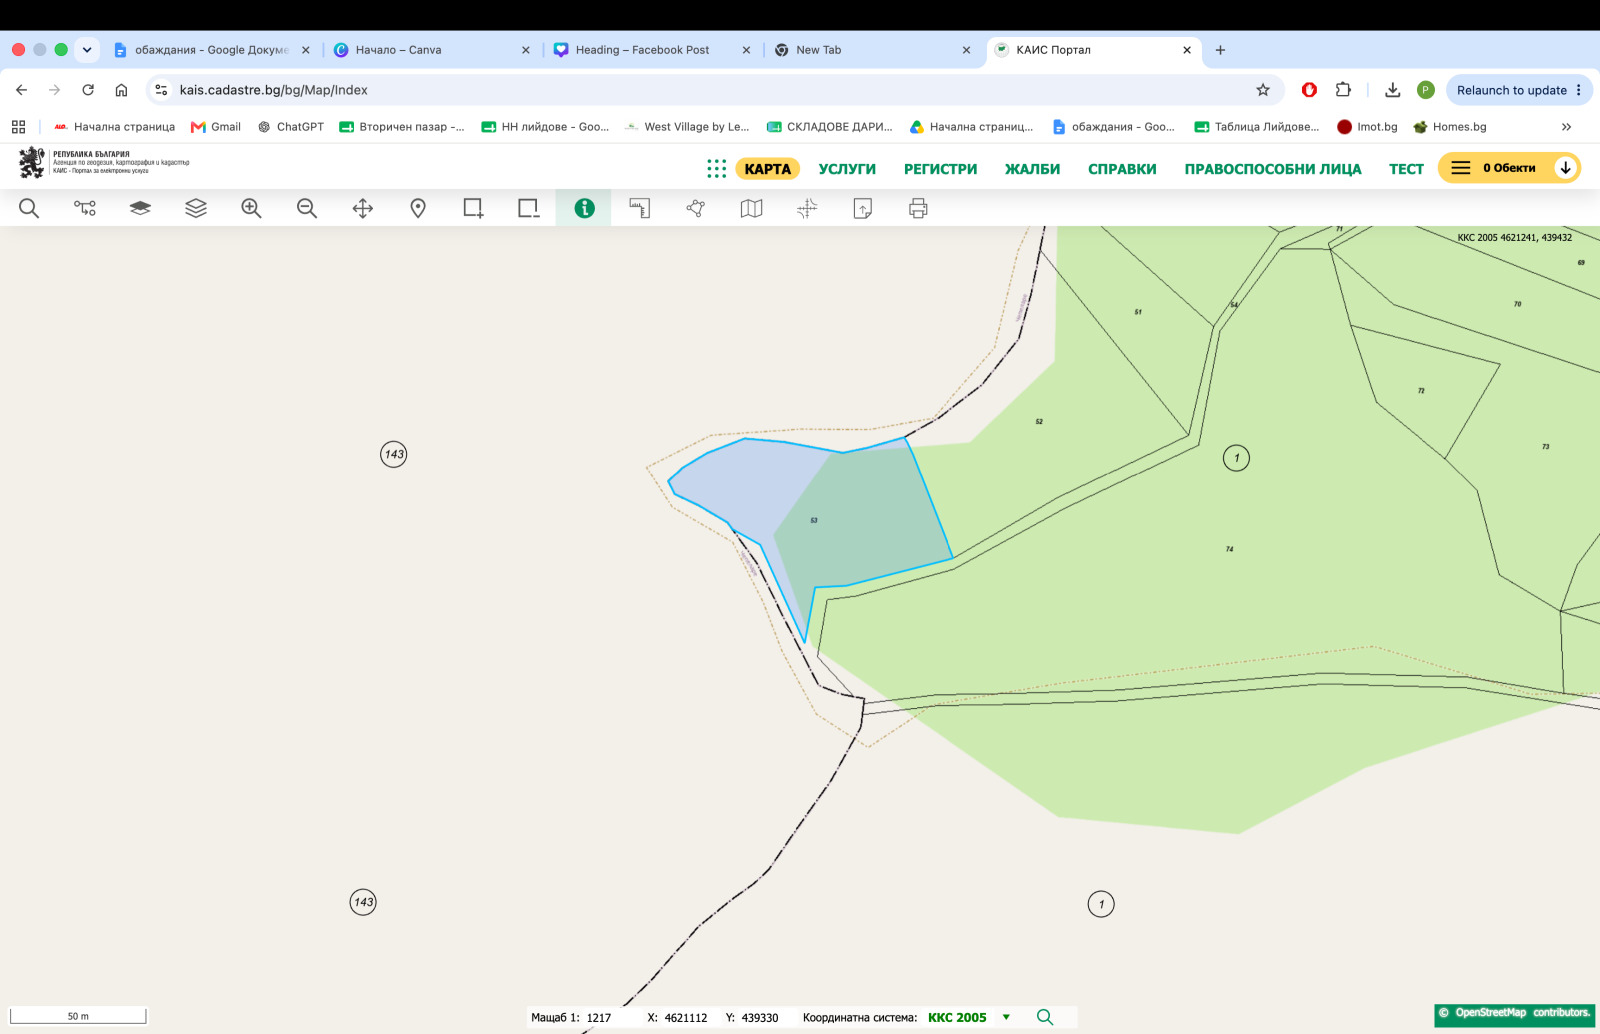Image resolution: width=1600 pixels, height=1034 pixels.
Task: Select the coordinates crosshair tool
Action: 807,208
